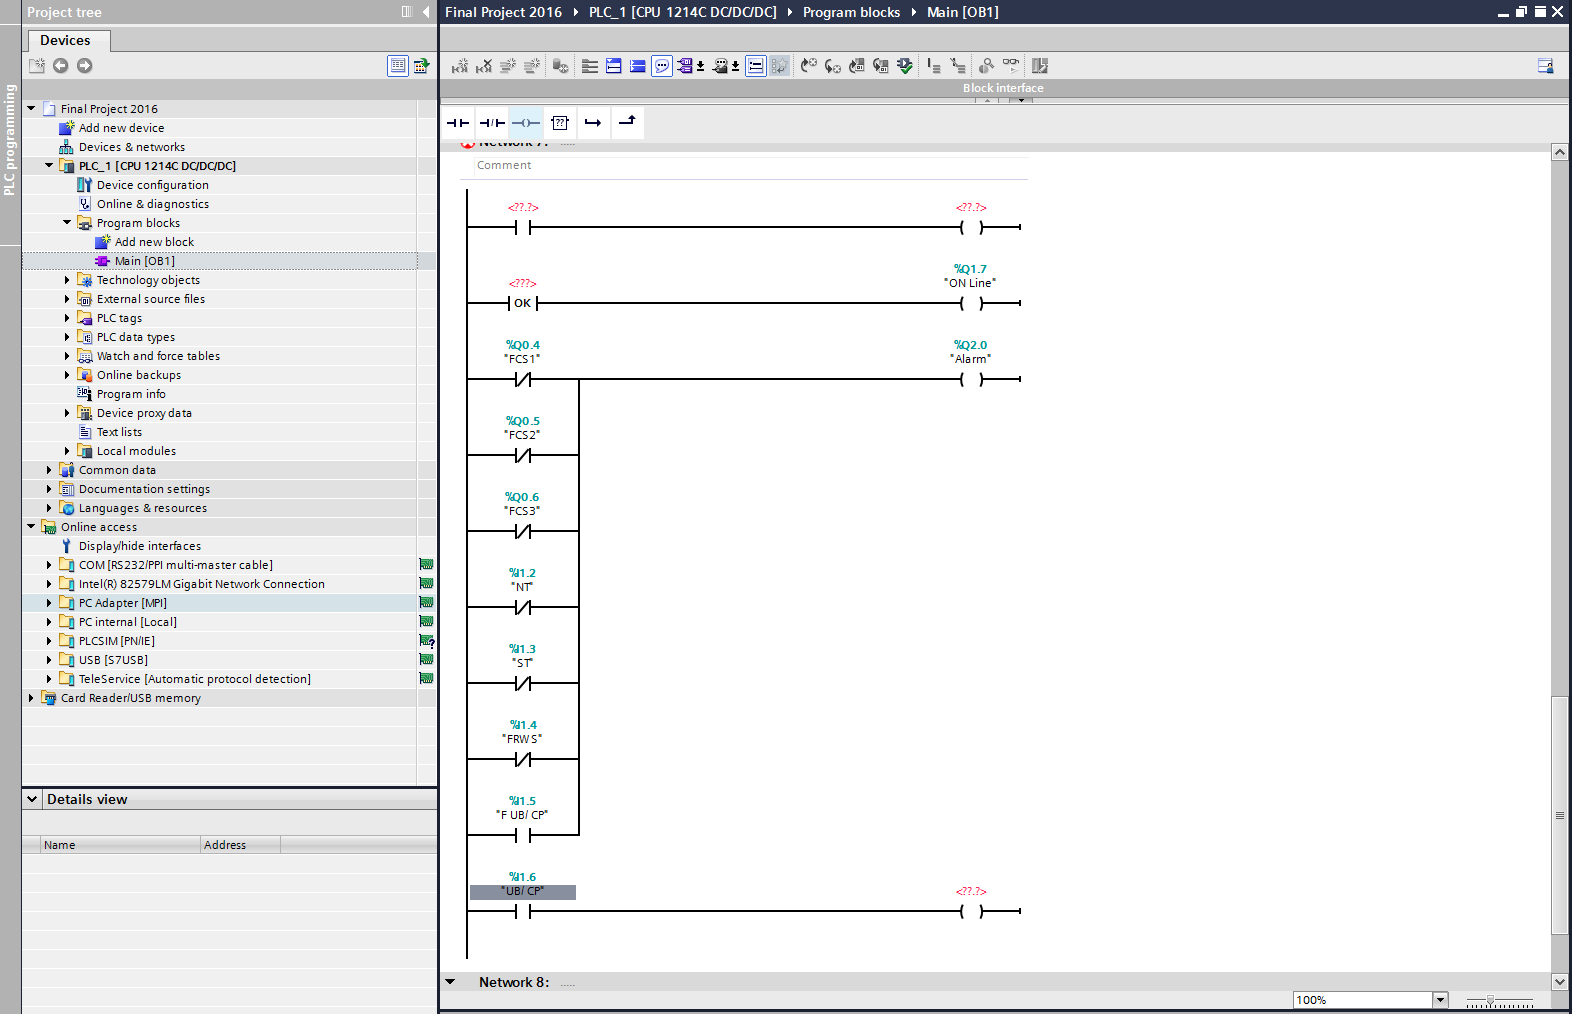Open Device configuration item
1572x1014 pixels.
point(153,185)
